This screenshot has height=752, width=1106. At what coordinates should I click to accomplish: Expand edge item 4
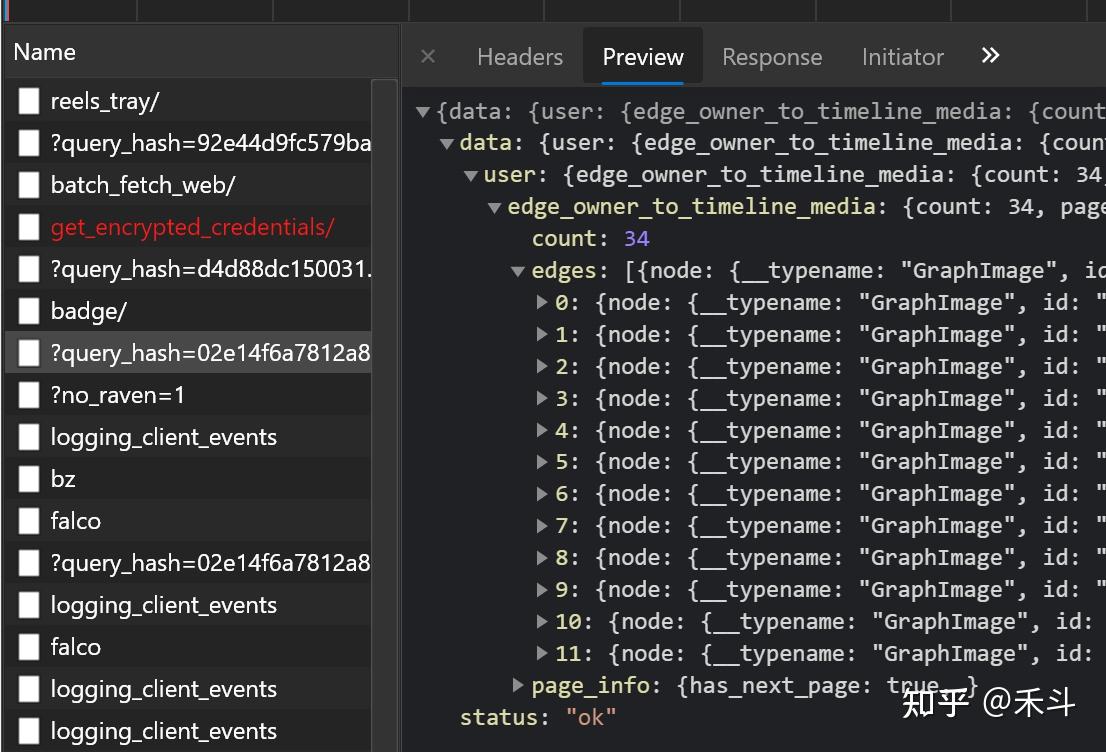click(542, 430)
